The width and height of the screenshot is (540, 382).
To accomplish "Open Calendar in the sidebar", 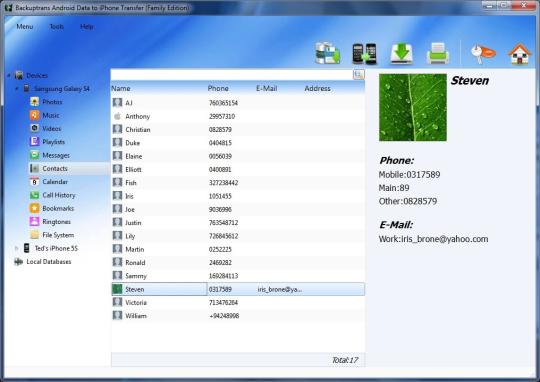I will [x=55, y=182].
